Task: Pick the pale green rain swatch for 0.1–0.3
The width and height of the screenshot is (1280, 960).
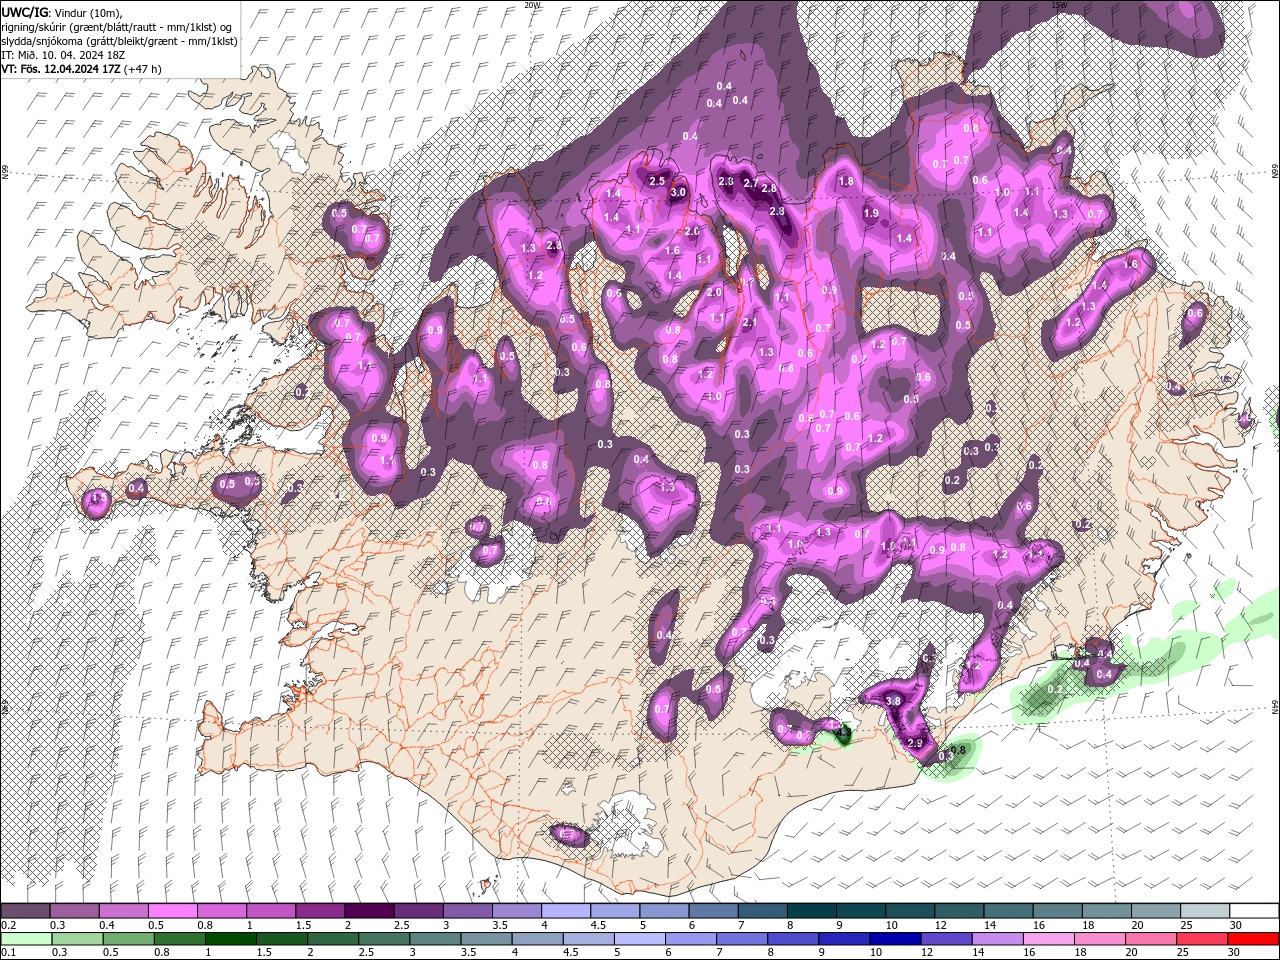Action: [28, 939]
